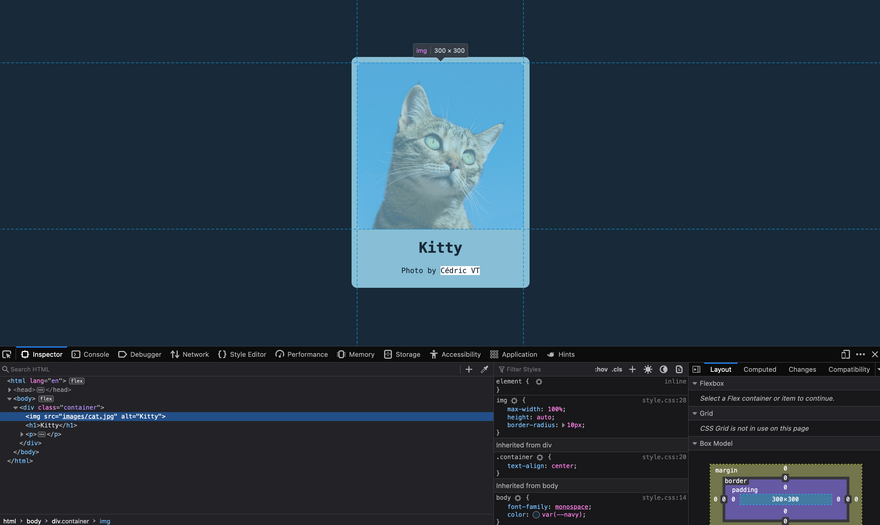Open the Computed sidebar tab

click(759, 369)
